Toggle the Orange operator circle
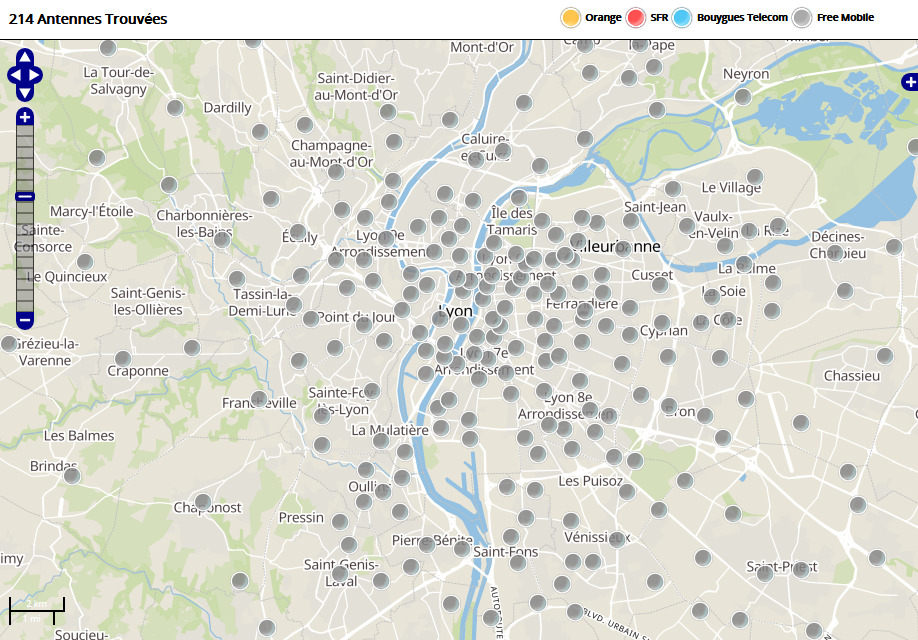Viewport: 918px width, 640px height. pyautogui.click(x=570, y=17)
